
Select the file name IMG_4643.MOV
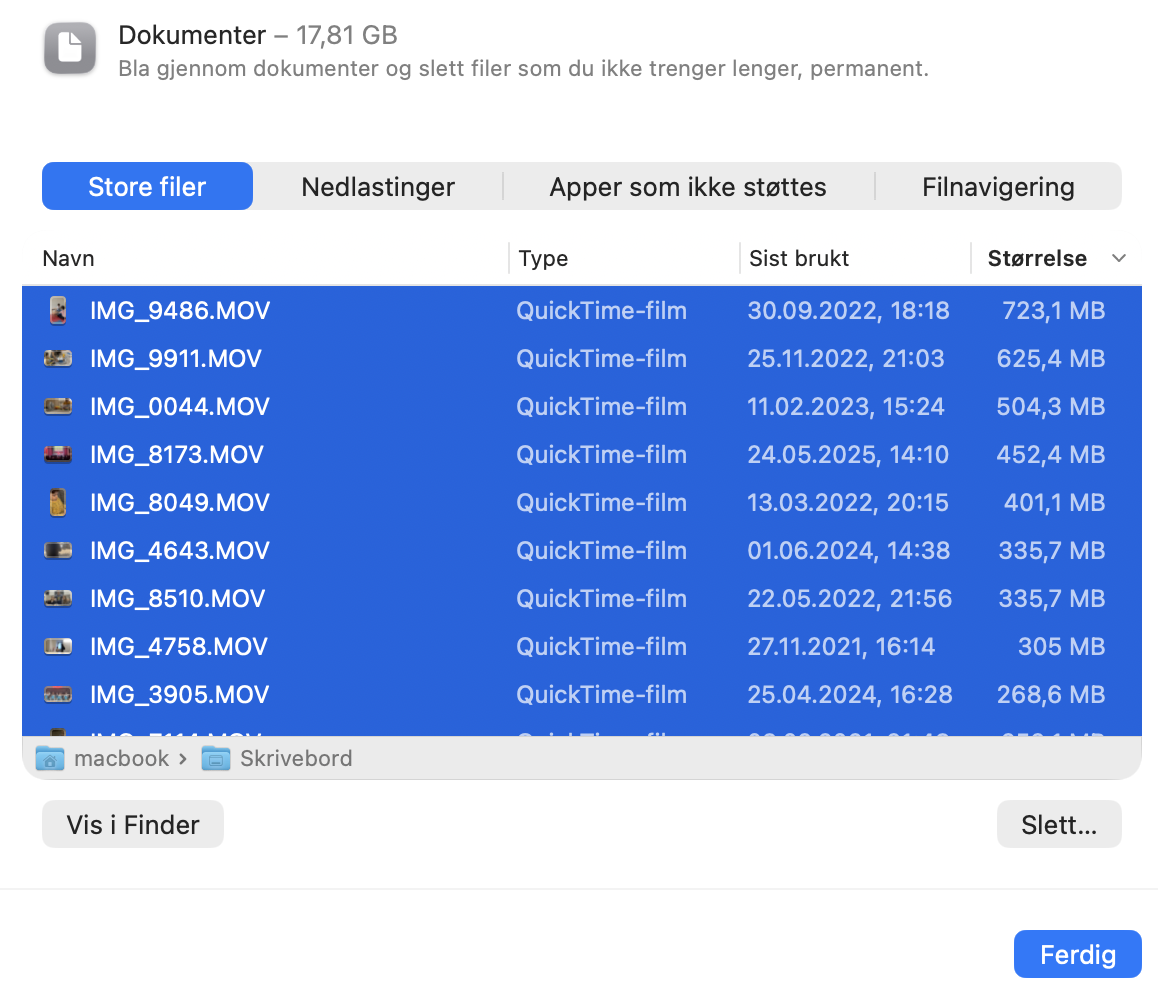click(180, 551)
